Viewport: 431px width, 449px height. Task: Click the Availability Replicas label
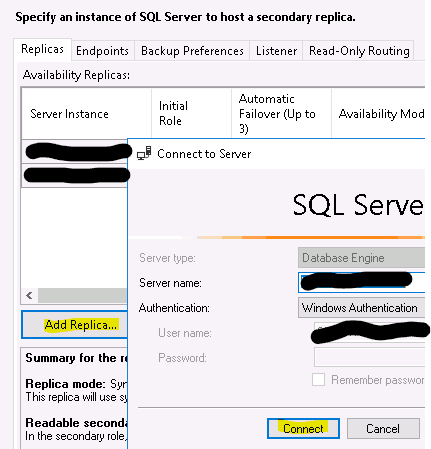point(76,75)
